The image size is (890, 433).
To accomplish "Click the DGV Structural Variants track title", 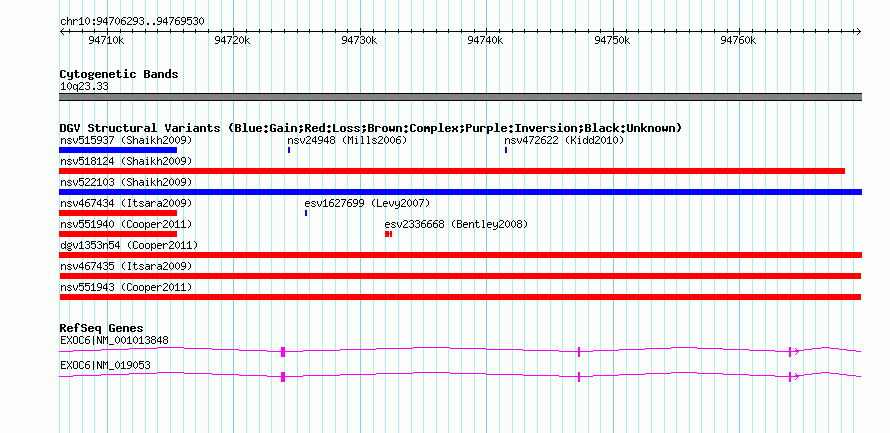I will pyautogui.click(x=371, y=128).
